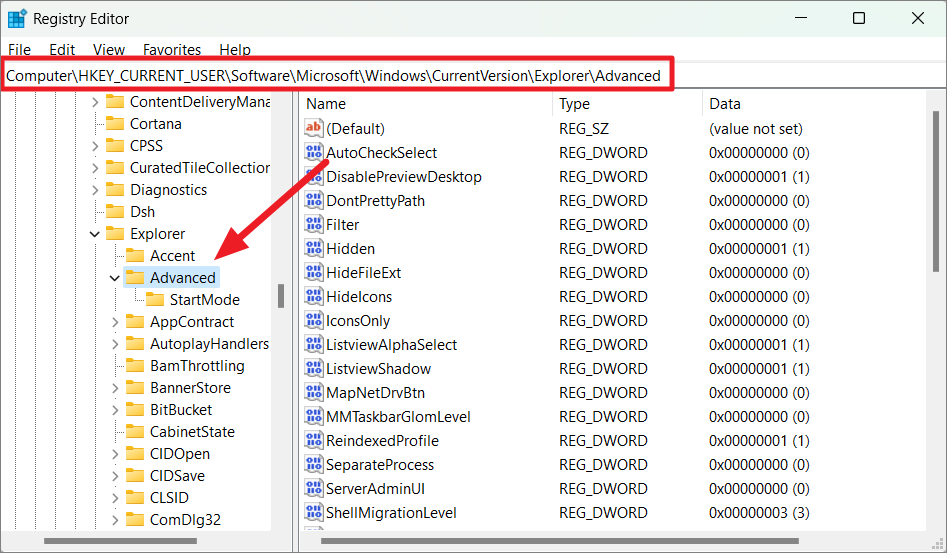Click the tree pane horizontal scrollbar thumb
The width and height of the screenshot is (947, 553).
pos(120,541)
